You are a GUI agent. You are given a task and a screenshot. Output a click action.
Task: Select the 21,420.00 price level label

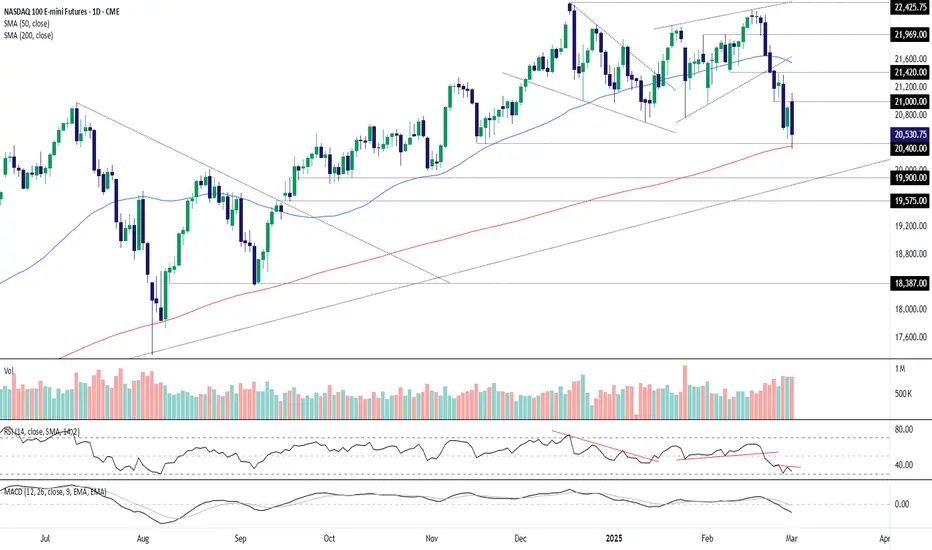[x=911, y=72]
